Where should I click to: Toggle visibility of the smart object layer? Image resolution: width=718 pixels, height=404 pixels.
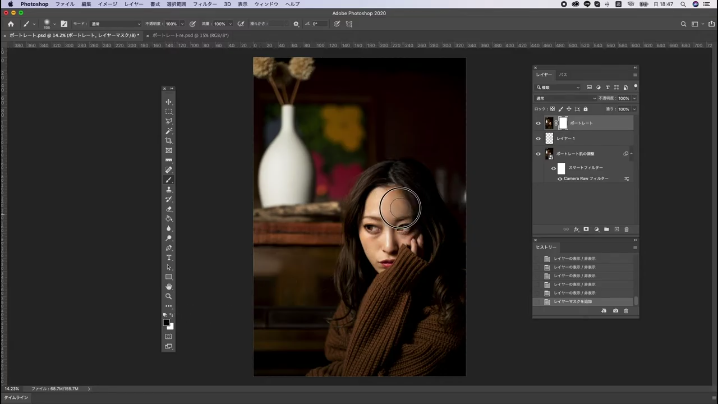pyautogui.click(x=538, y=154)
